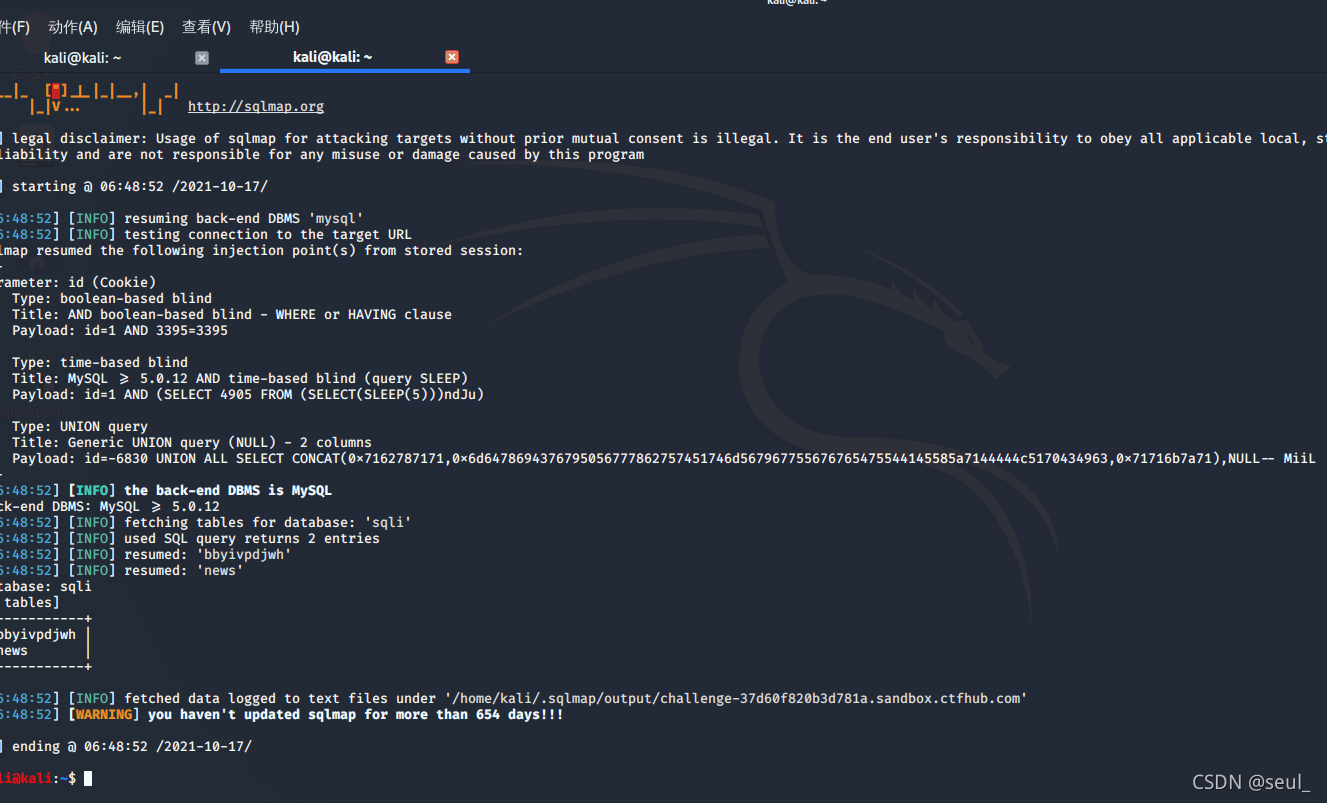Open the 动作(A) menu

73,27
